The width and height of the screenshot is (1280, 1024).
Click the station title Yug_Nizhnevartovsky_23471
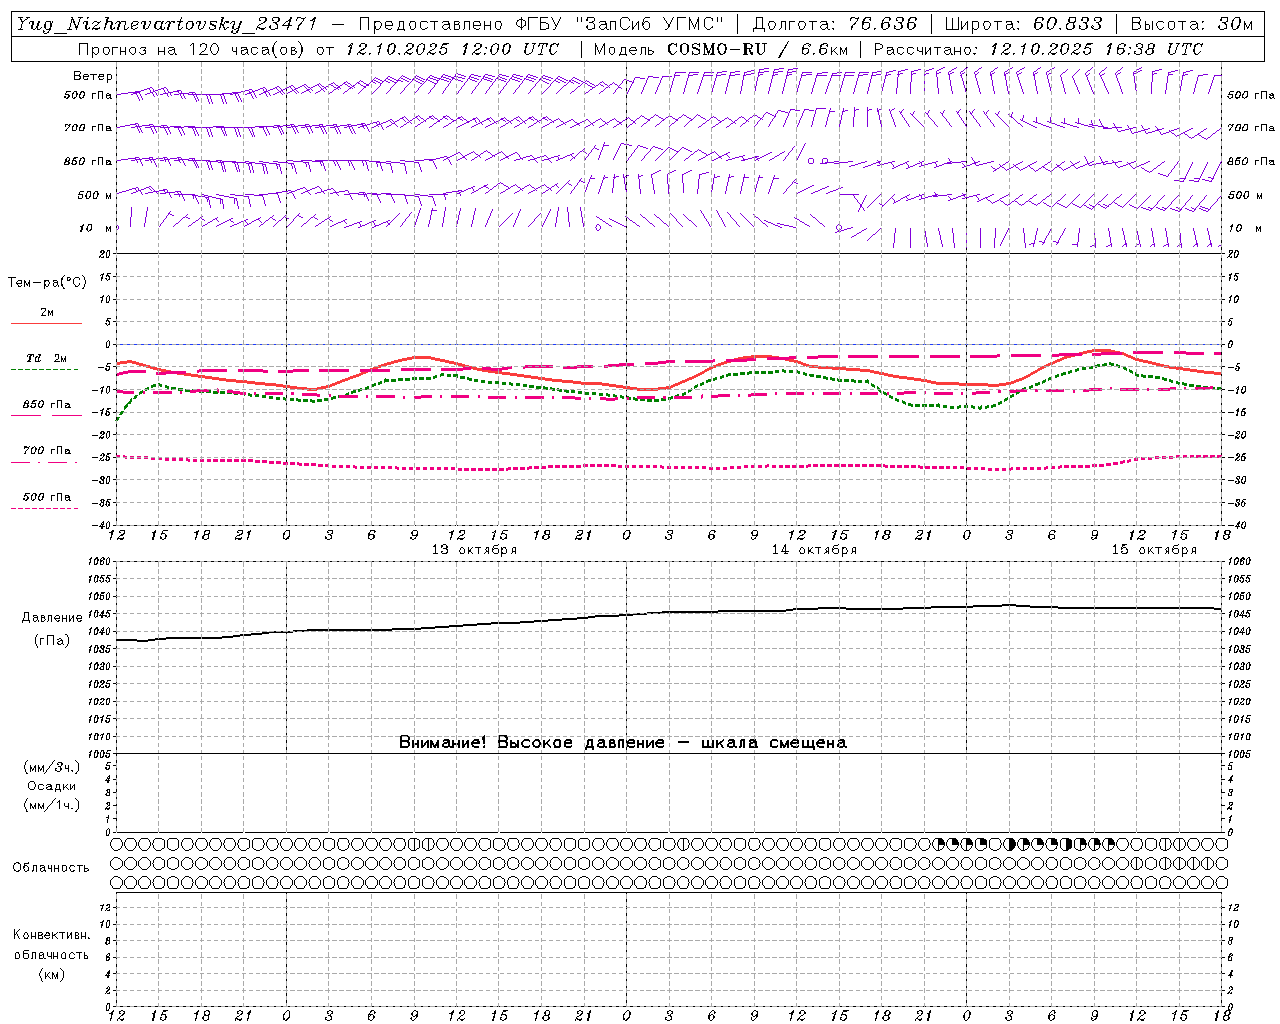tap(167, 24)
